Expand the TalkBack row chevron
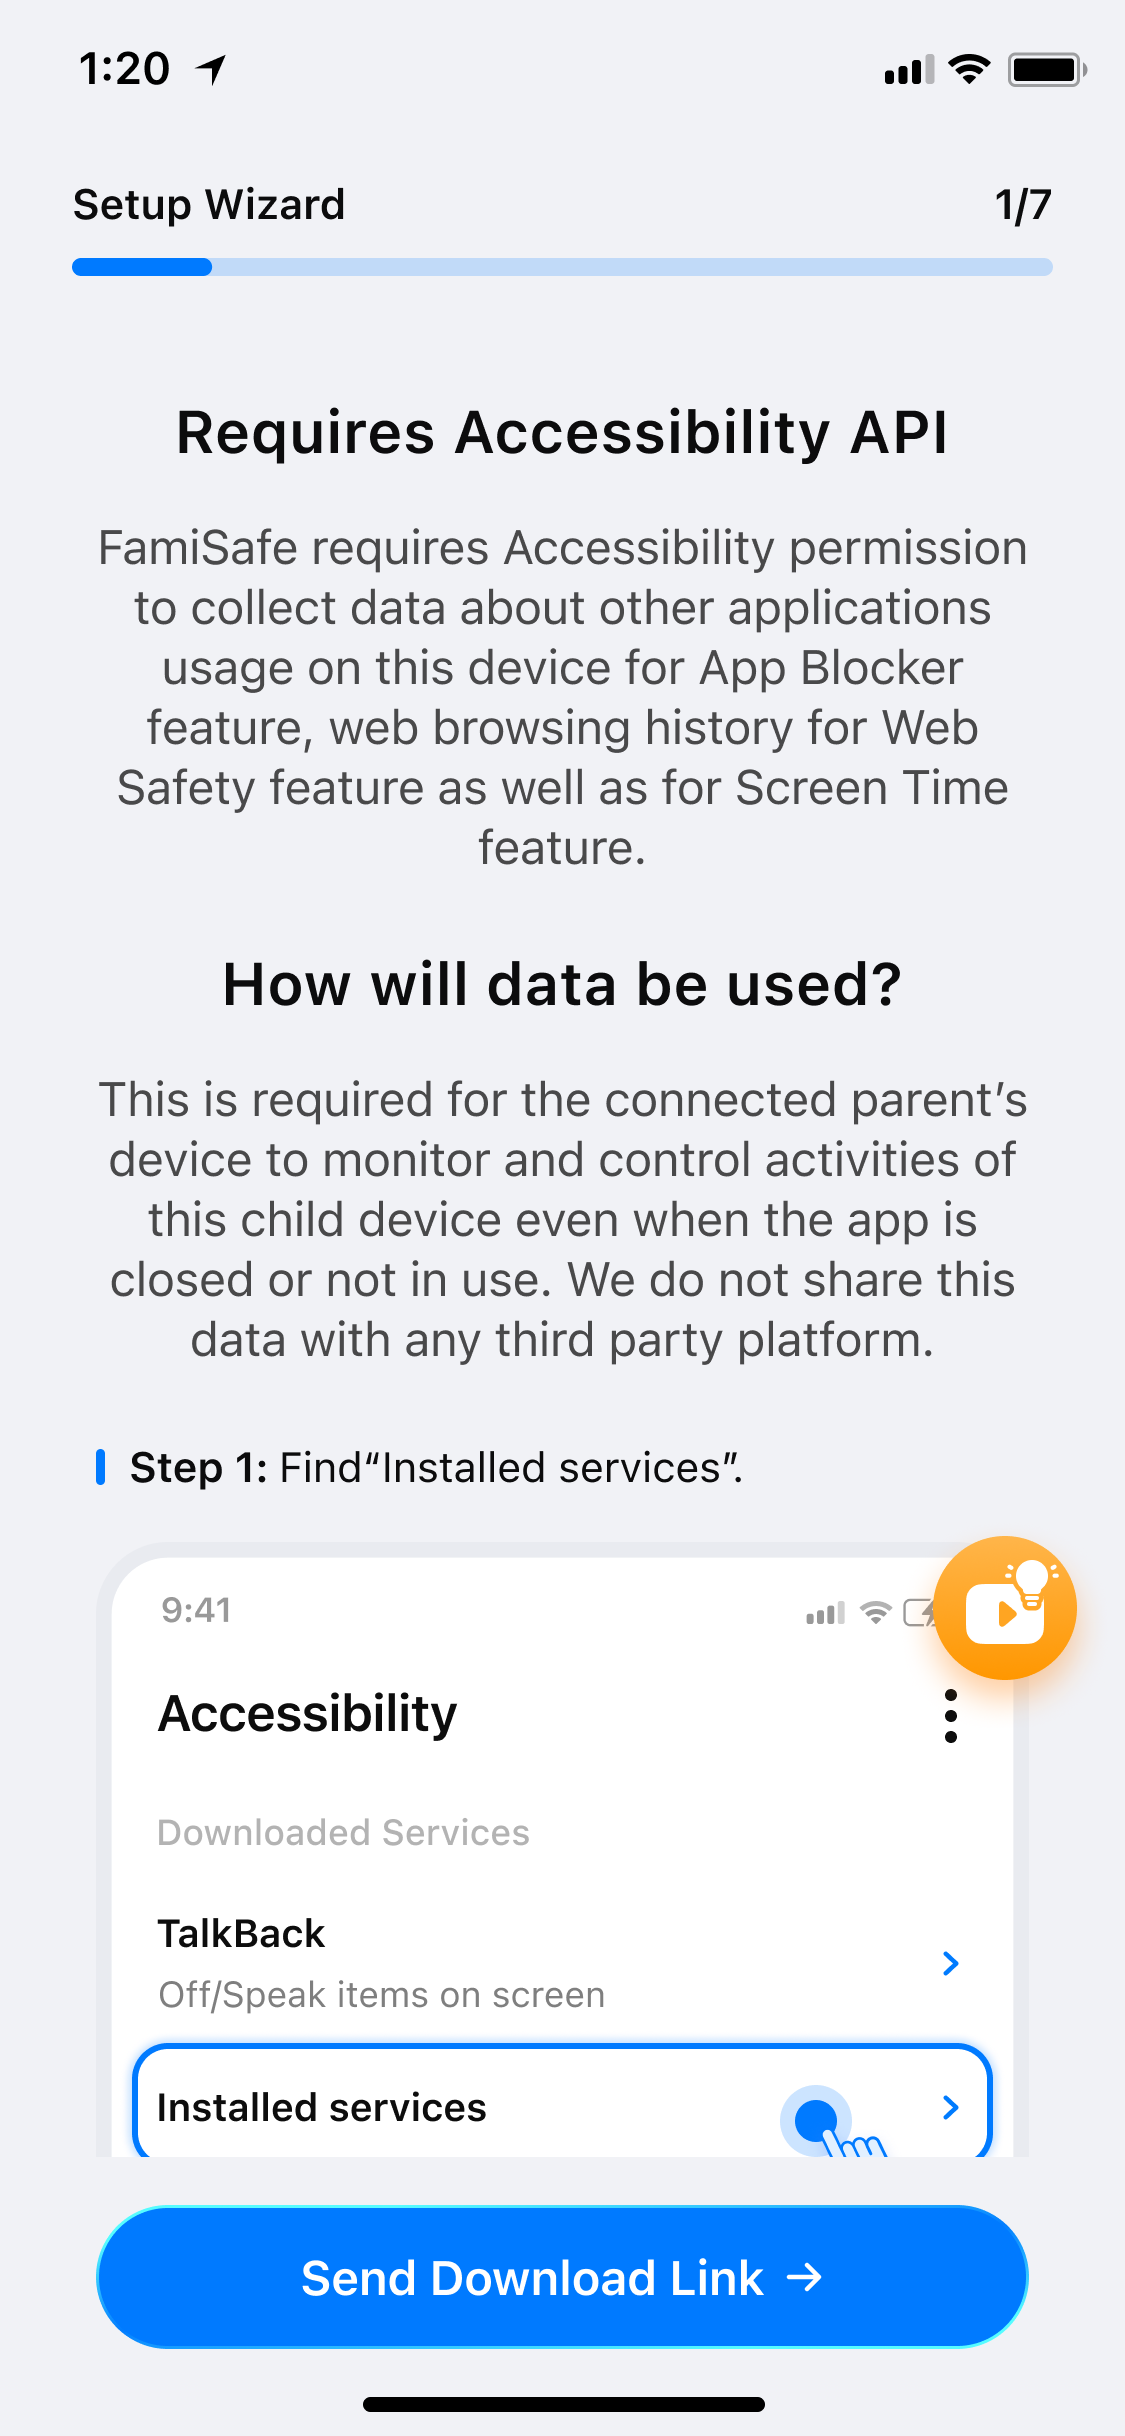This screenshot has width=1125, height=2436. pos(951,1963)
